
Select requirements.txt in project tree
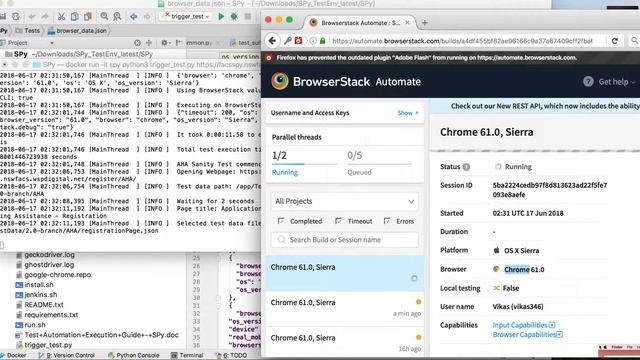pyautogui.click(x=47, y=315)
